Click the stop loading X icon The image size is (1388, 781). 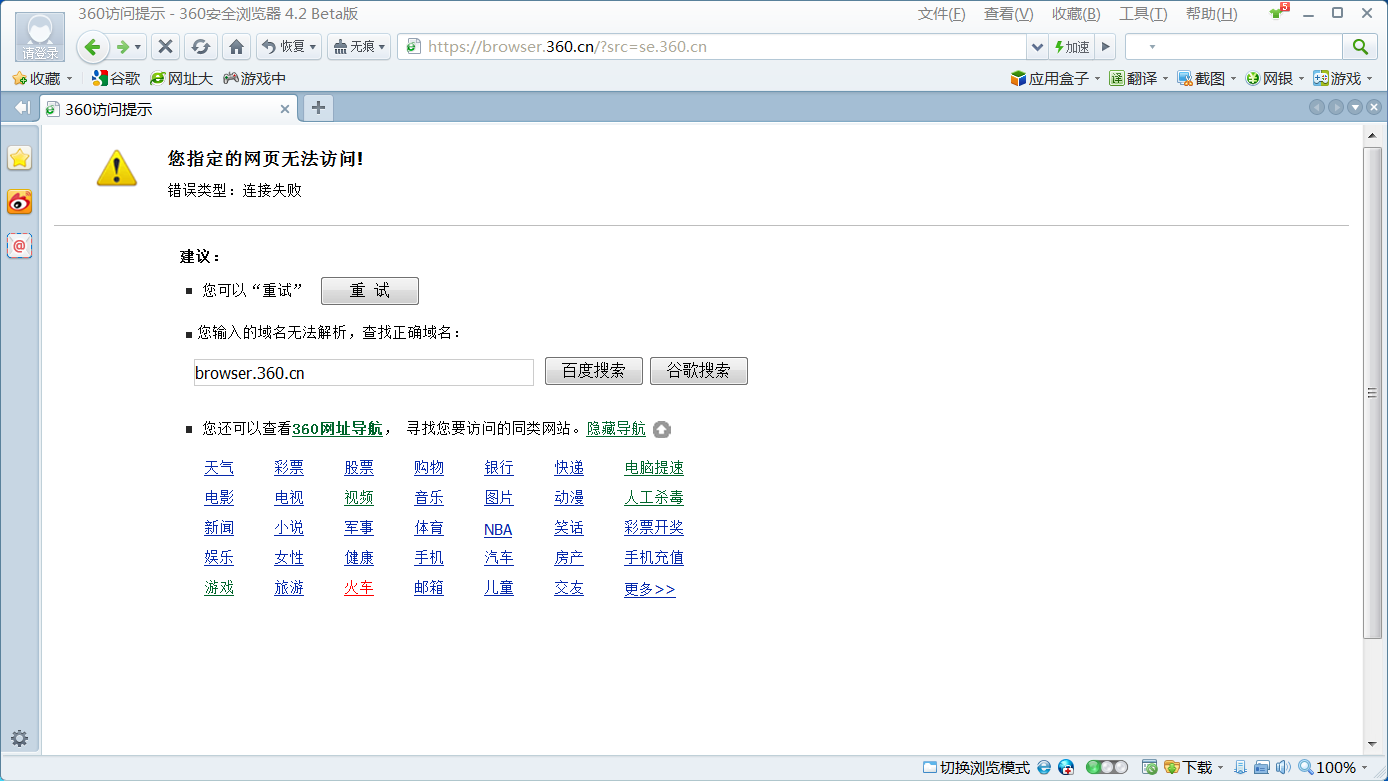pos(166,47)
